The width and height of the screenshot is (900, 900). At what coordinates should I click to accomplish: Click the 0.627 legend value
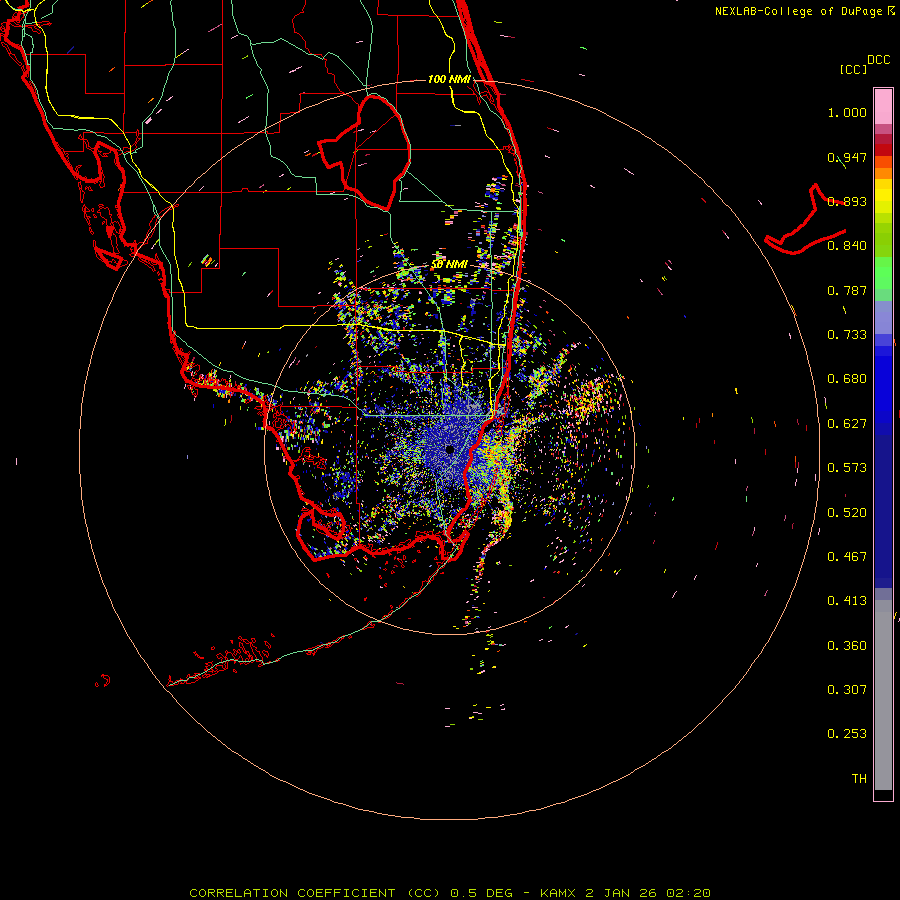tap(847, 424)
